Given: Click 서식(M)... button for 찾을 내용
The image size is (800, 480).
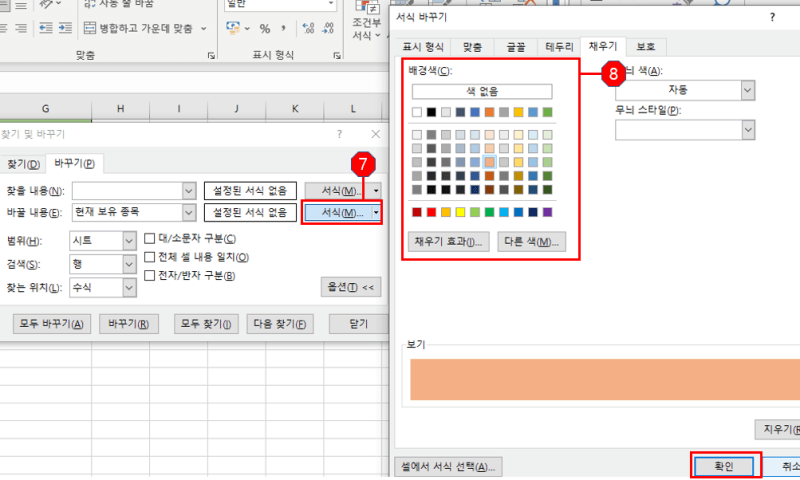Looking at the screenshot, I should pos(338,191).
